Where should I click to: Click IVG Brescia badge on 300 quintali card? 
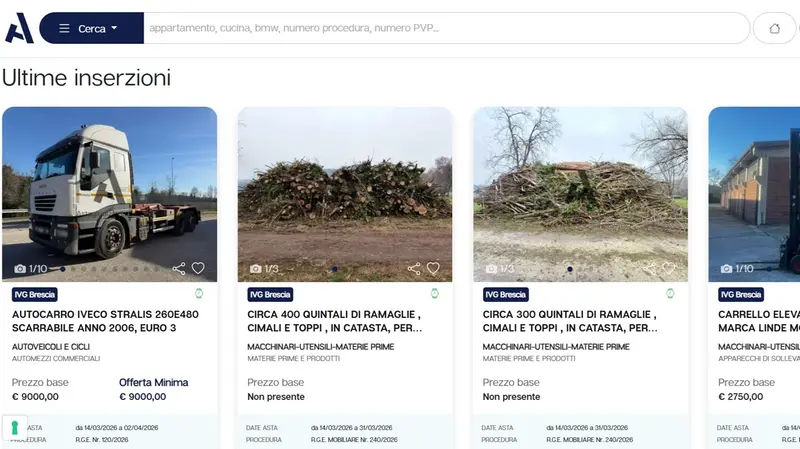[x=506, y=294]
